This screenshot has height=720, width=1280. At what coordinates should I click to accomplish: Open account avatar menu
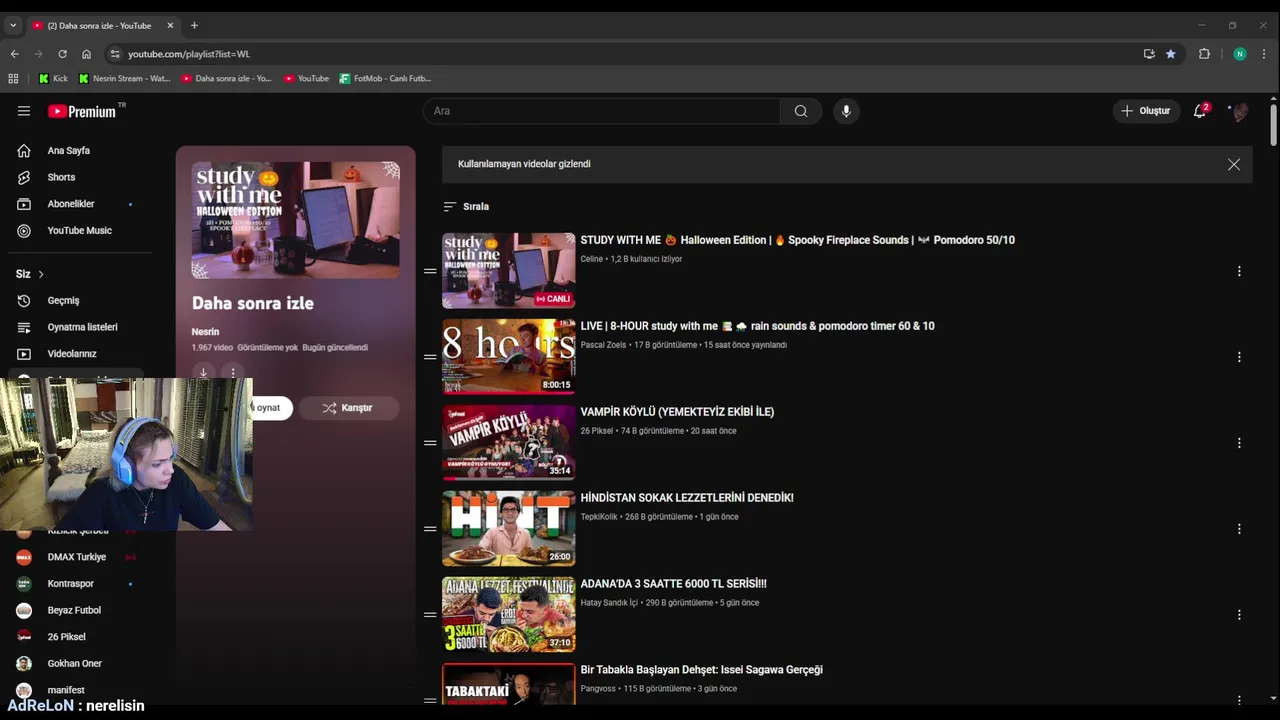[x=1240, y=111]
